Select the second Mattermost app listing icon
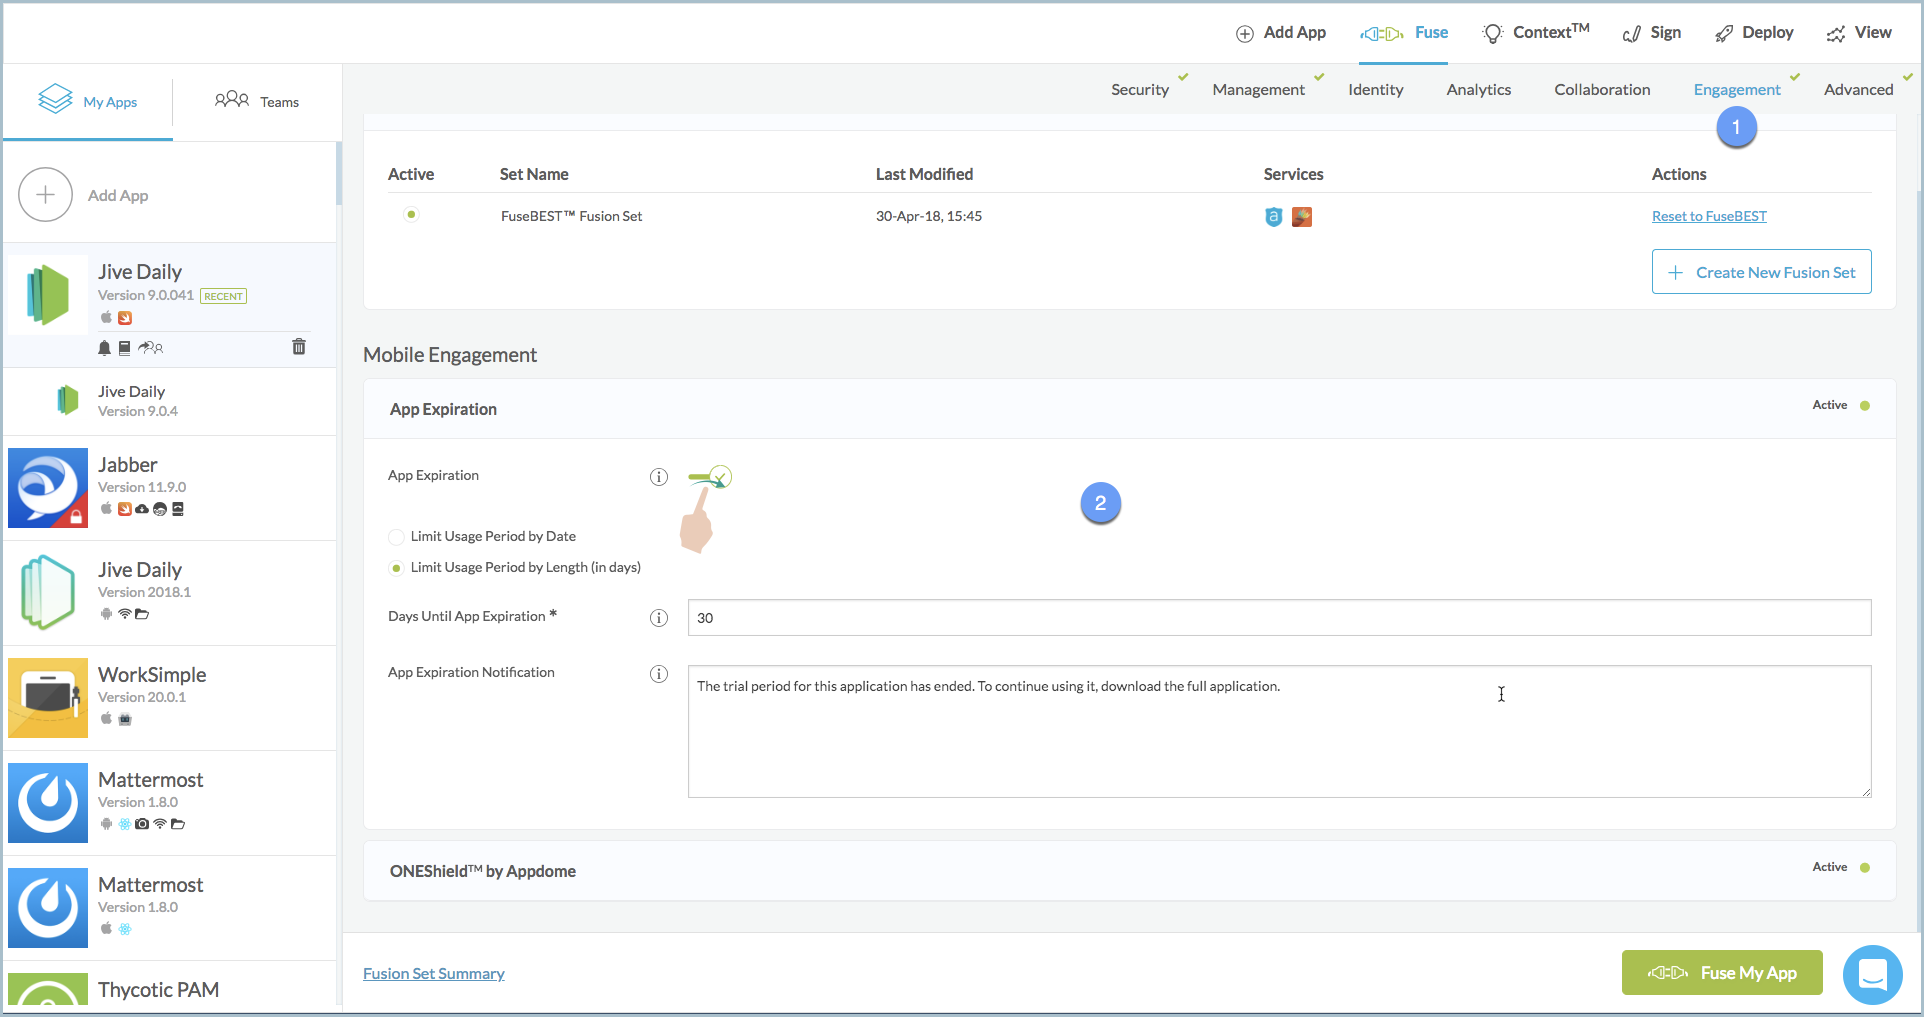This screenshot has height=1017, width=1924. (x=48, y=908)
